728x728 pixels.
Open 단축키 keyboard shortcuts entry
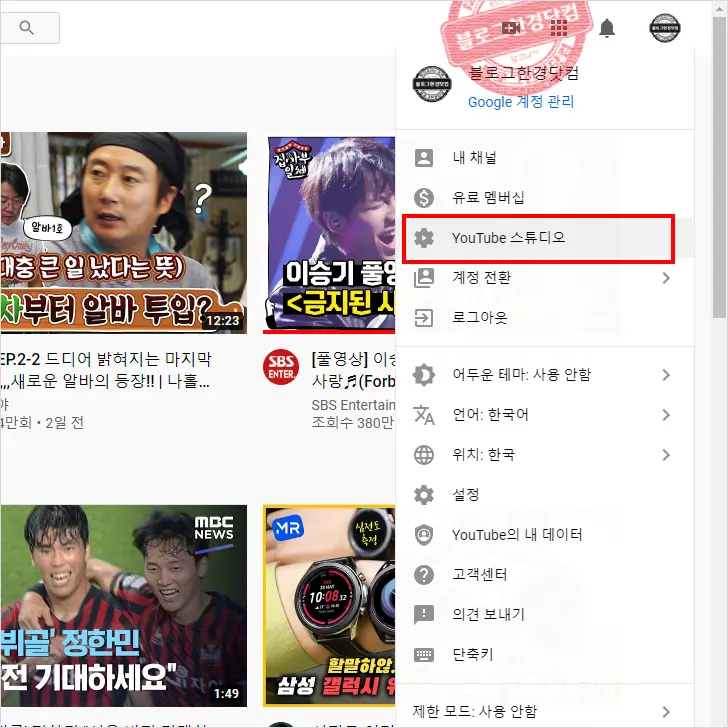pos(545,655)
